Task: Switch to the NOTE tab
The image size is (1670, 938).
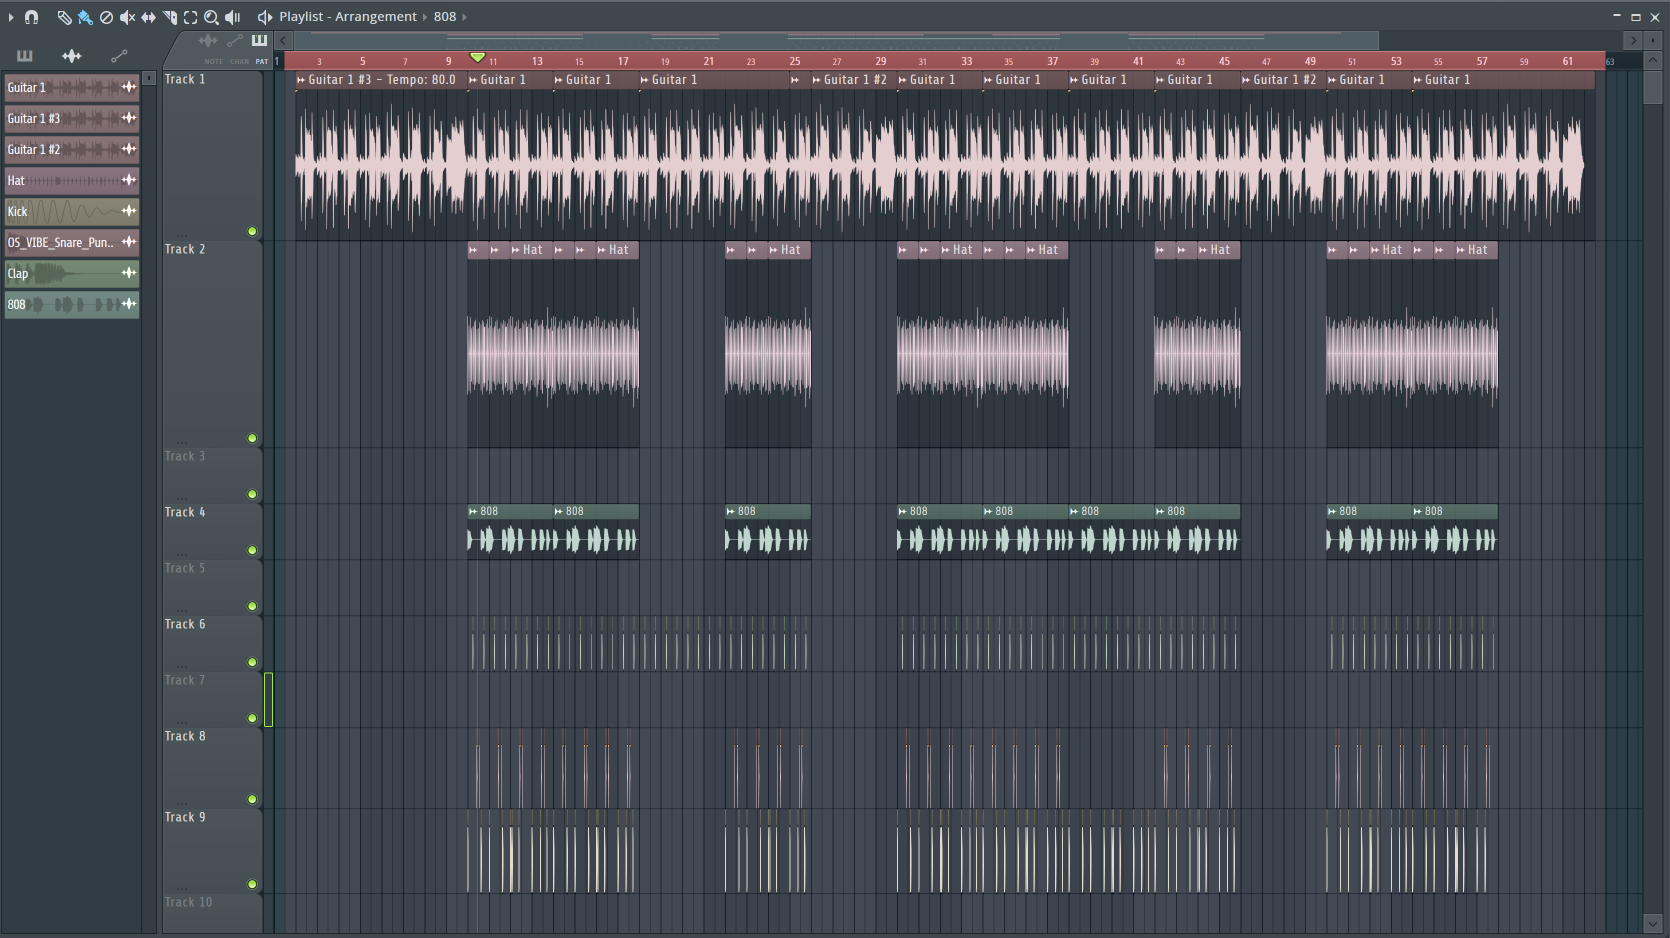Action: pyautogui.click(x=214, y=61)
